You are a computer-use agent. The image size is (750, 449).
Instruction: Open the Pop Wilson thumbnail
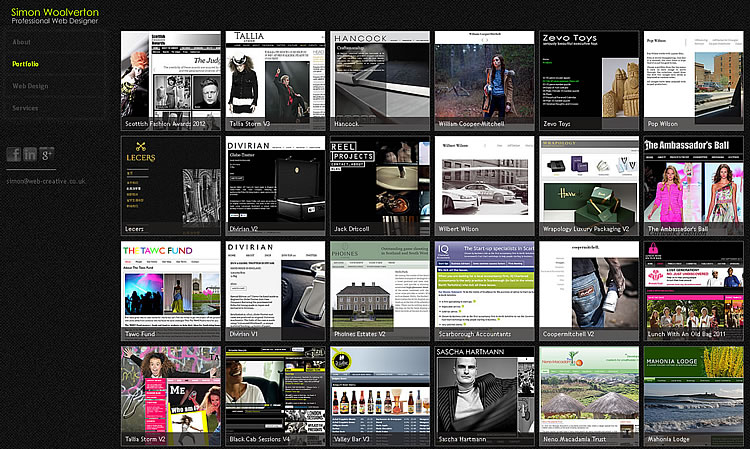pos(694,81)
